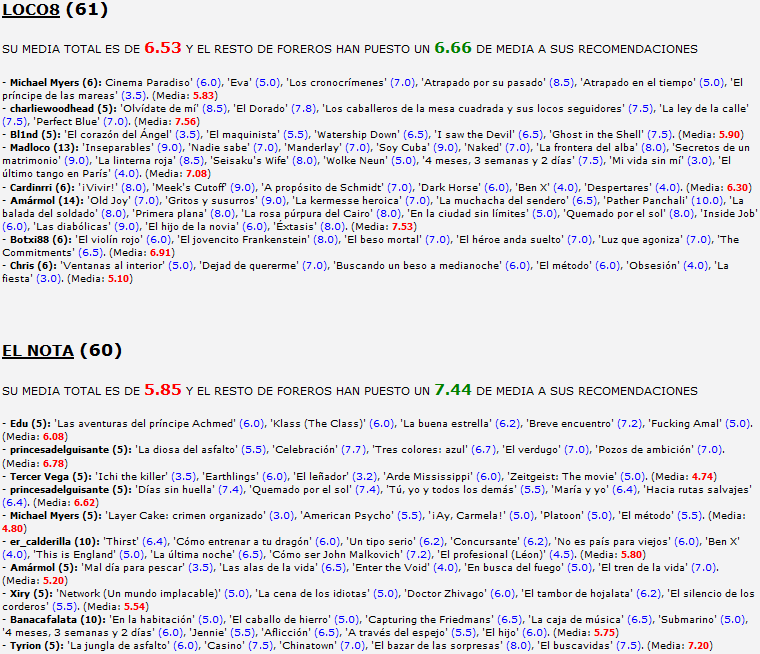Select the username 'Cardinrri (6):'
The image size is (760, 654).
coord(42,188)
